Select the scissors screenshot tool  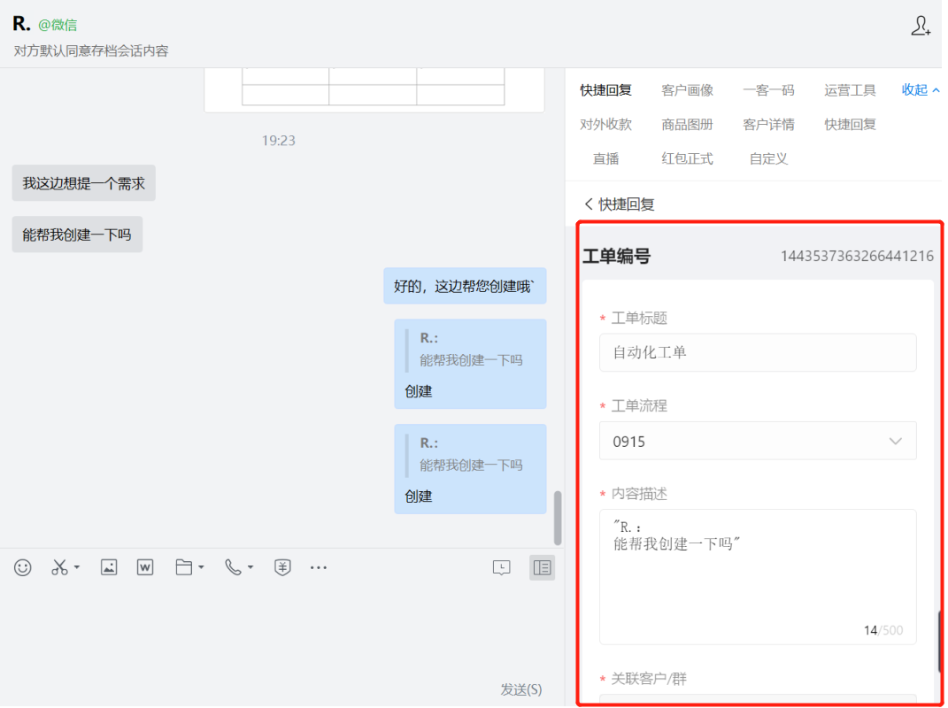(59, 567)
